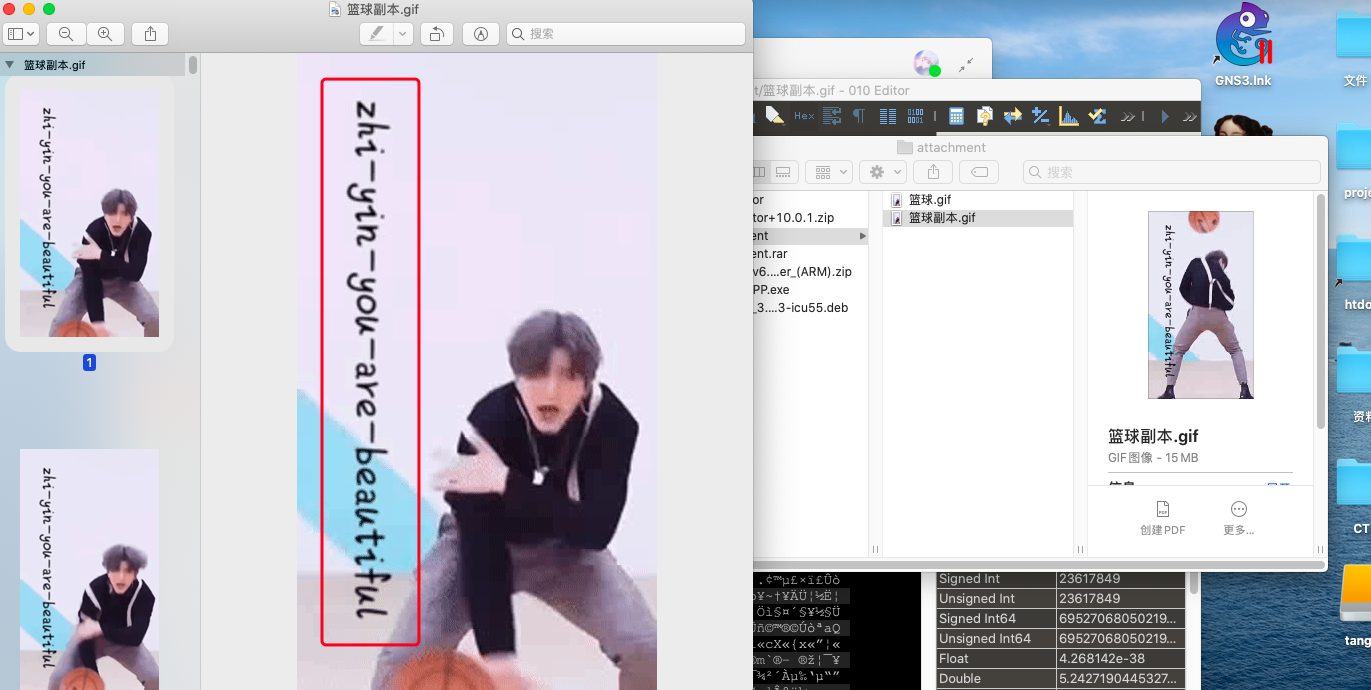Expand the first toolbar overflow chevron in 010 Editor
Image resolution: width=1371 pixels, height=690 pixels.
[1128, 117]
